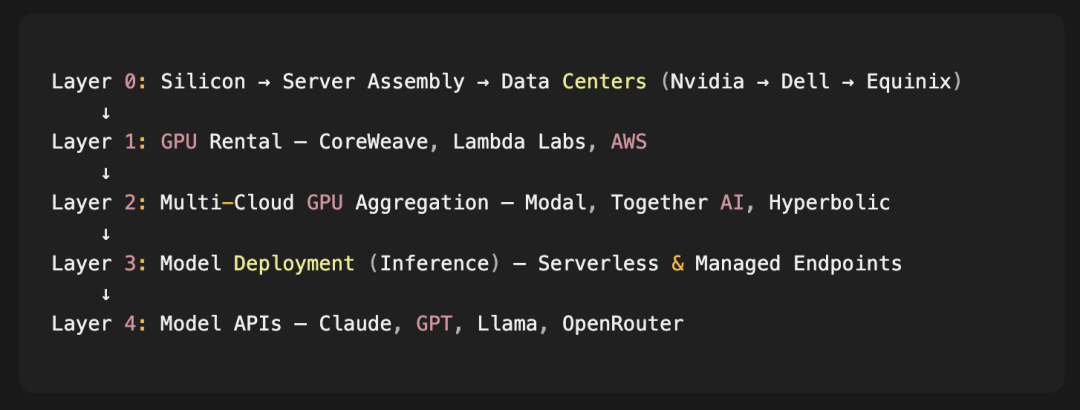Click the down arrow above Layer 4
This screenshot has height=410, width=1080.
105,294
